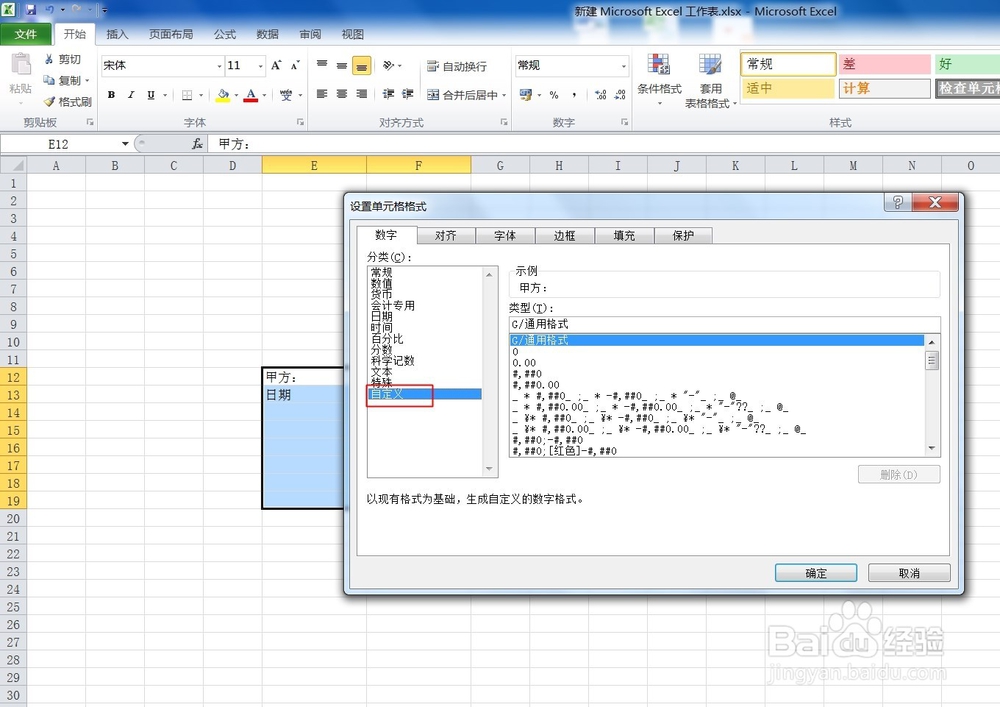Click the Cut scissors icon
The height and width of the screenshot is (707, 1000).
point(49,59)
